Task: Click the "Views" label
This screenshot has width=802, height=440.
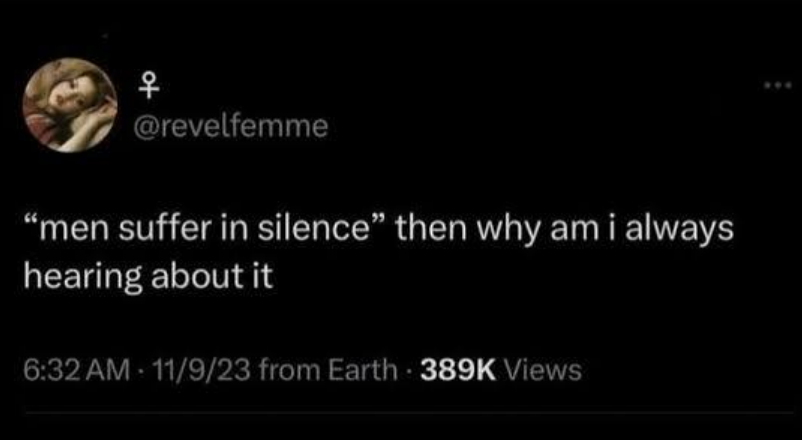Action: click(543, 370)
